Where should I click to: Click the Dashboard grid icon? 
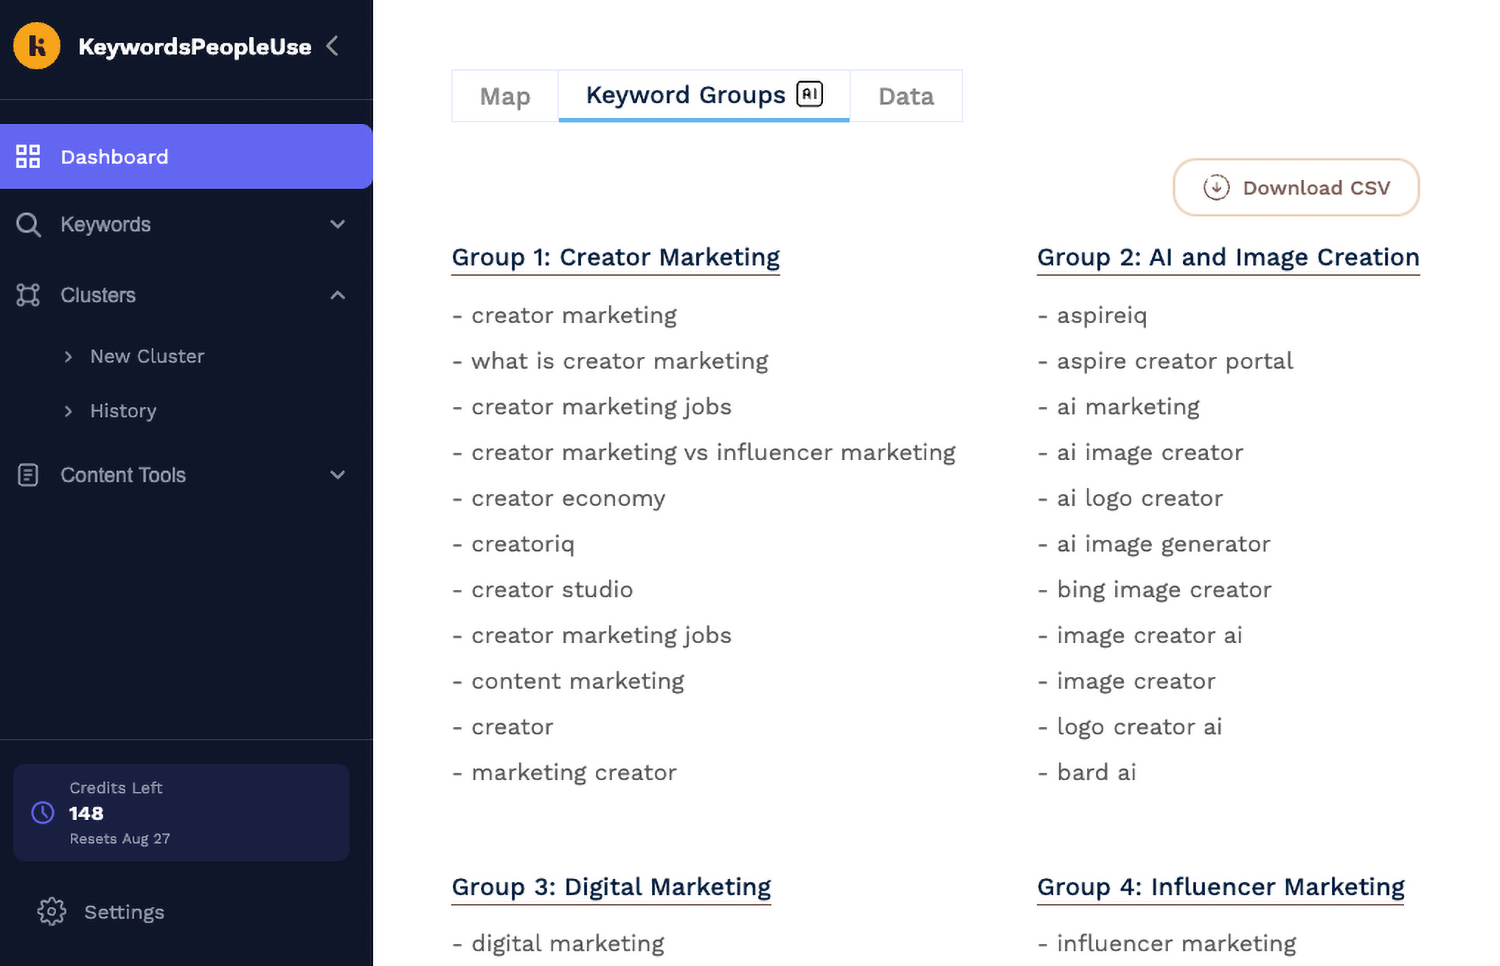click(x=28, y=156)
